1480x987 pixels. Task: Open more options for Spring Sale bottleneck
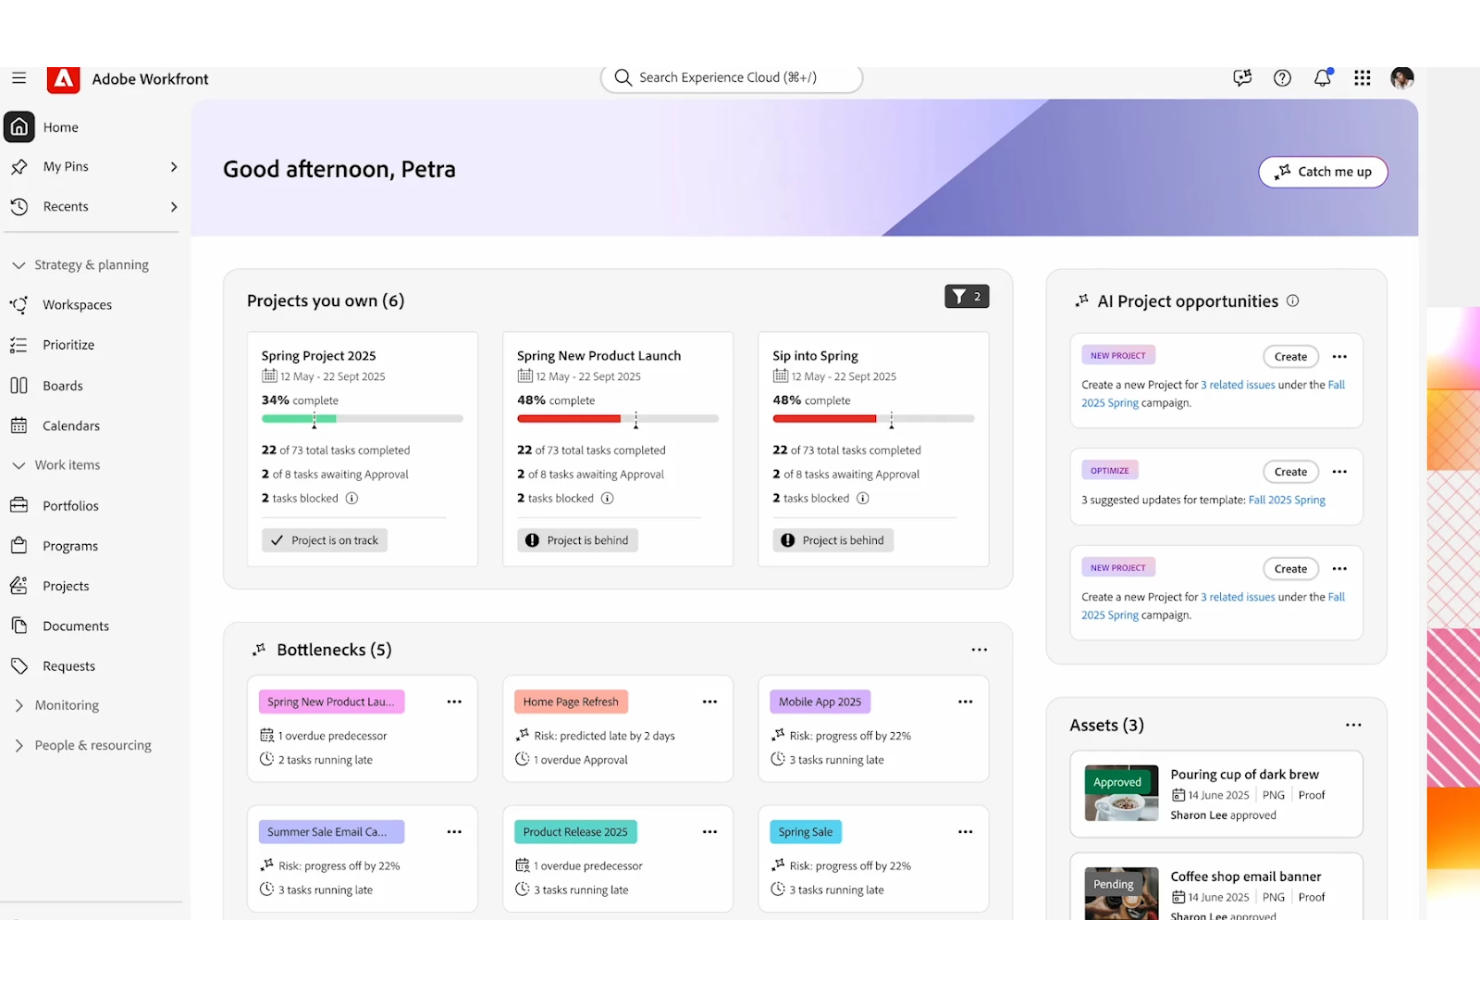point(965,832)
